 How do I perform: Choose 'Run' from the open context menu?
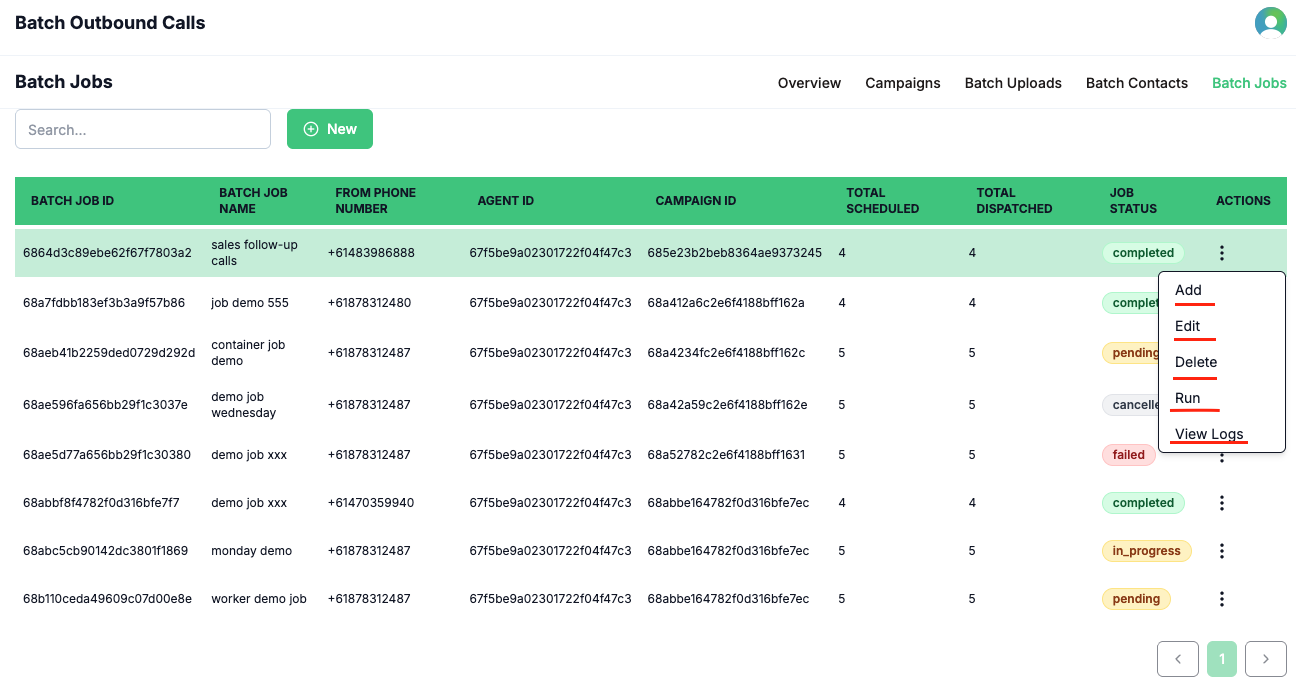[1188, 397]
